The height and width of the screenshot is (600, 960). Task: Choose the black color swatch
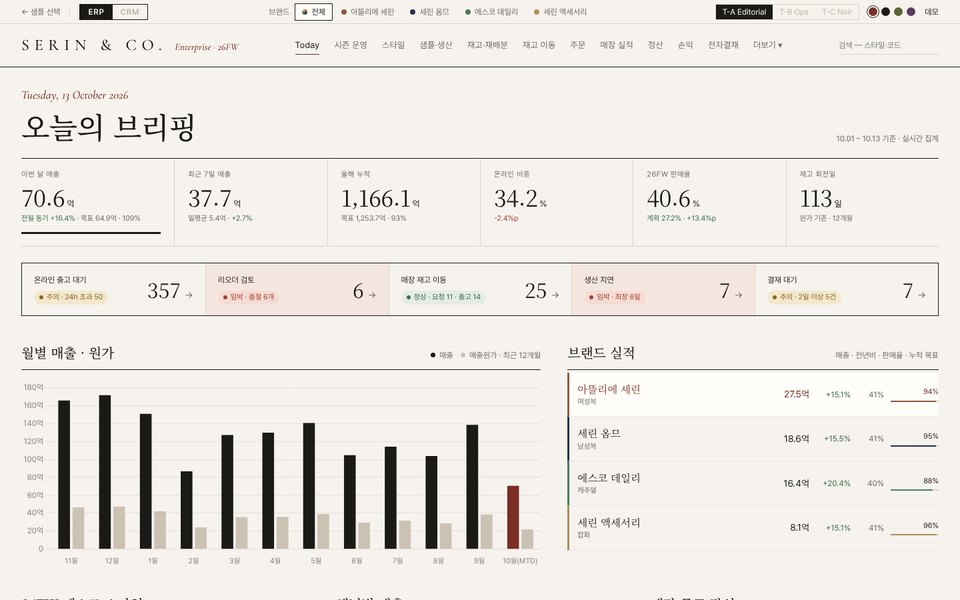coord(885,12)
